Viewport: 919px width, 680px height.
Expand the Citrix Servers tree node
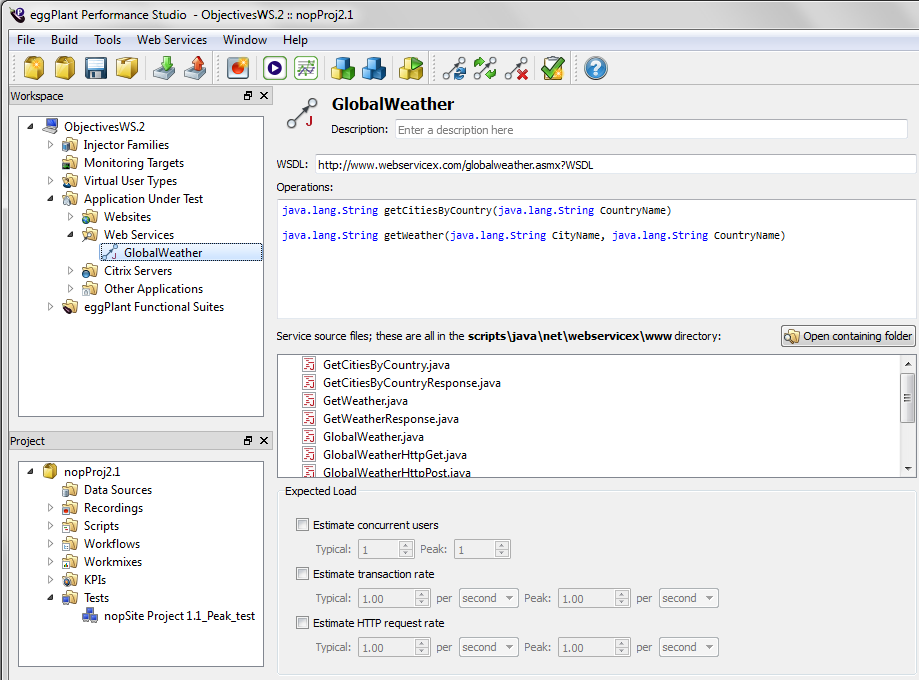[x=70, y=271]
